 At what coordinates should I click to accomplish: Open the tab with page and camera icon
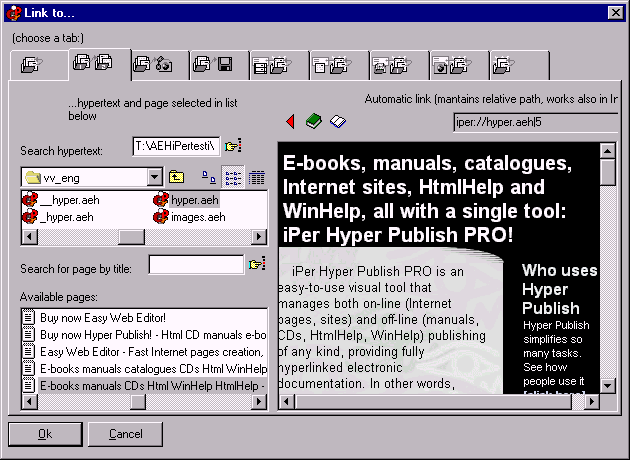pos(160,65)
